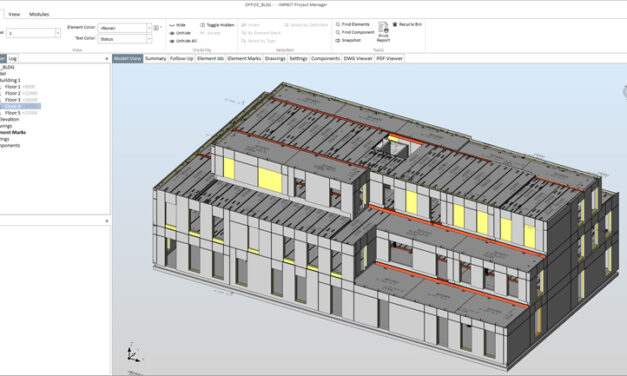Viewport: 627px width, 376px height.
Task: Open the dropdown with value 1
Action: [x=34, y=33]
